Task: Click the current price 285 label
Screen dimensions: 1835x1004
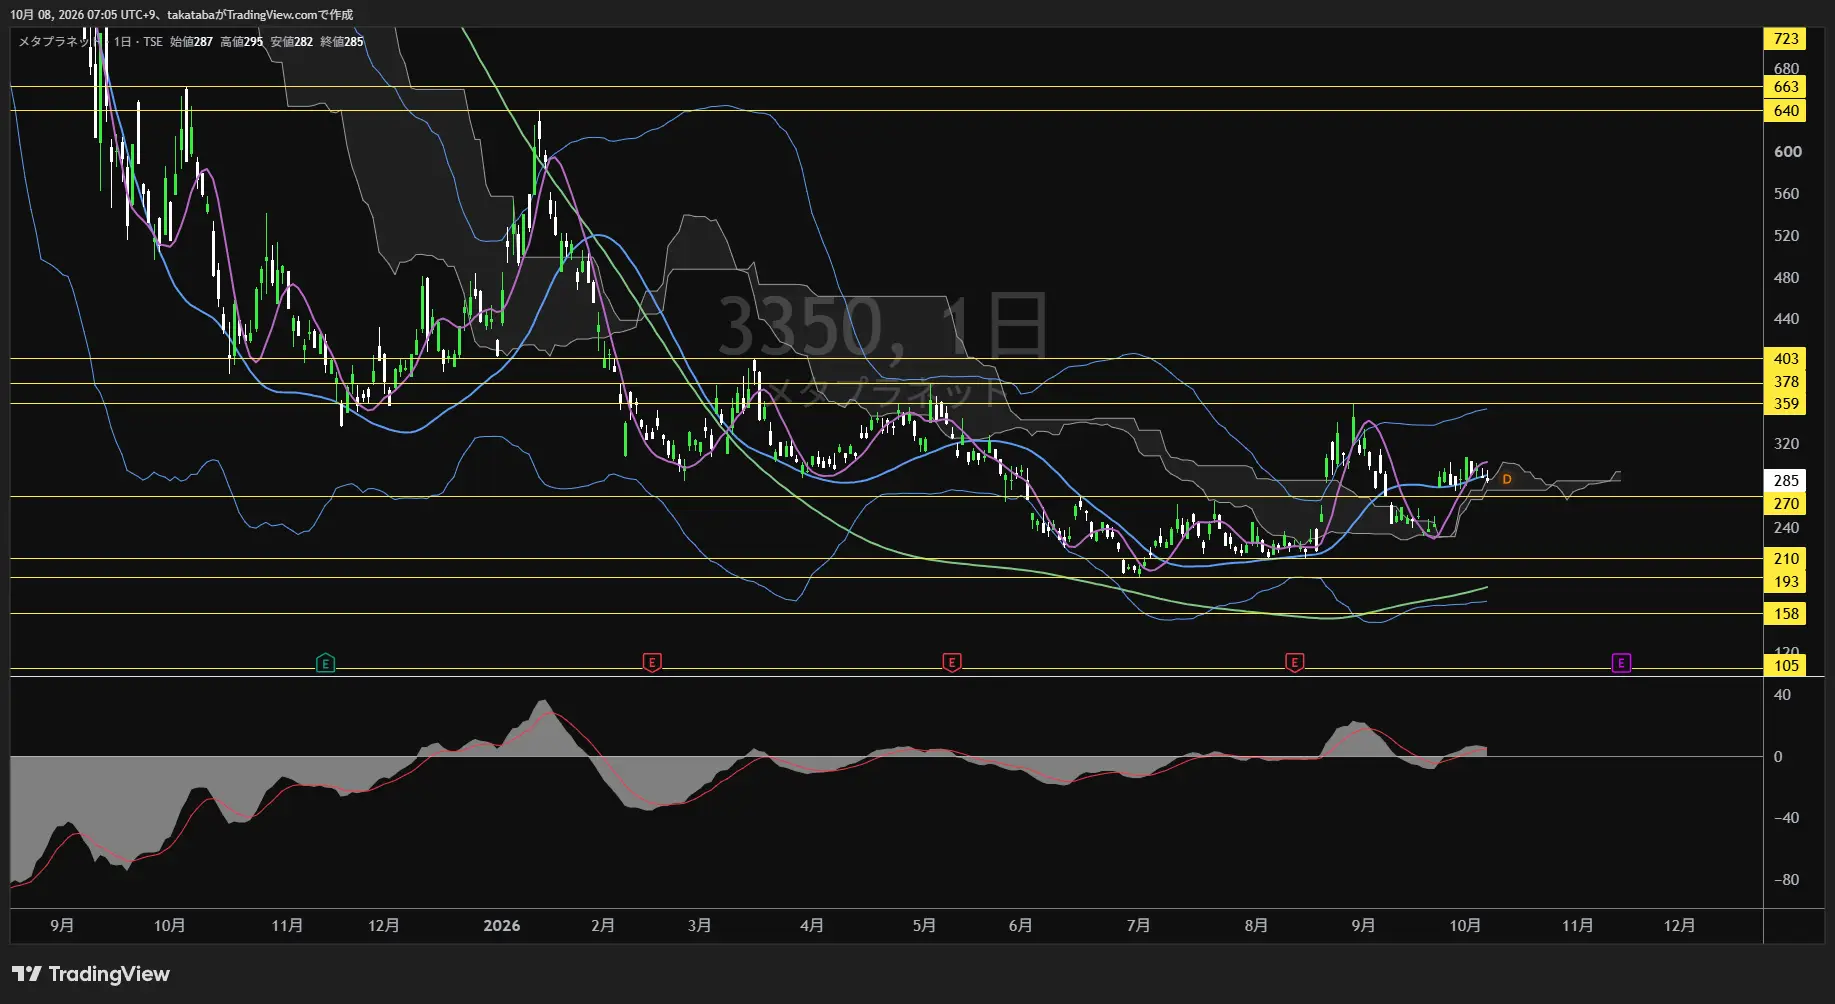Action: (x=1786, y=481)
